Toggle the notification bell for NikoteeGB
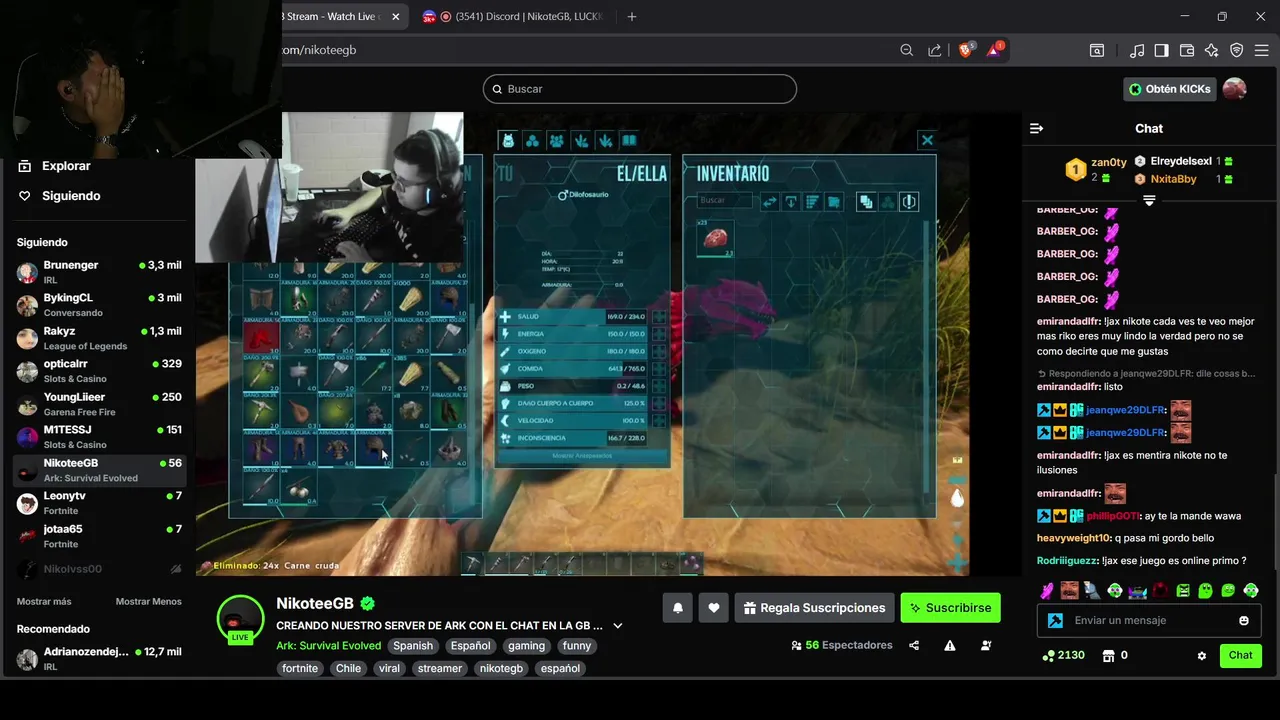The image size is (1280, 720). pyautogui.click(x=678, y=607)
